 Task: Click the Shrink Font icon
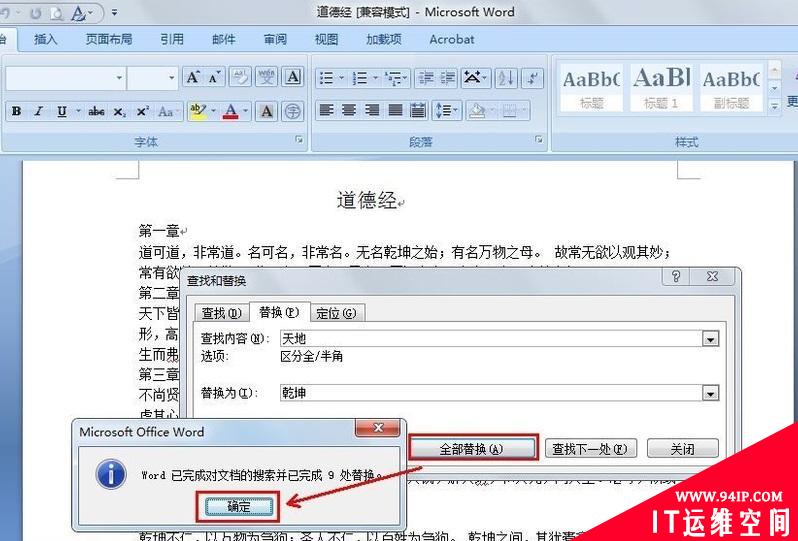[x=214, y=77]
